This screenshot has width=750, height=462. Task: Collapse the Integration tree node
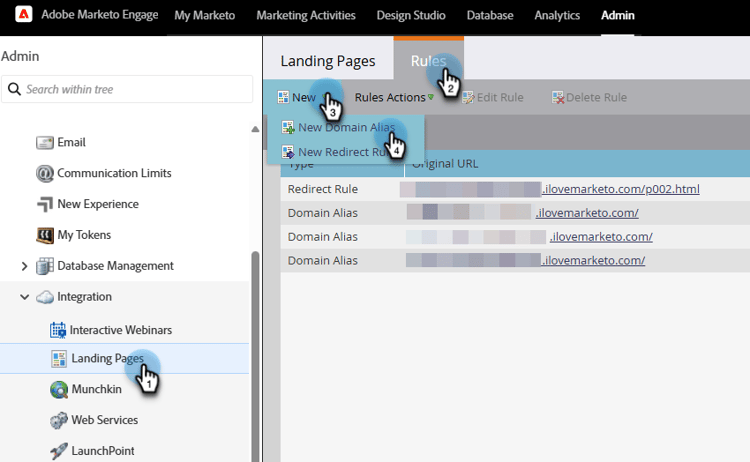24,297
